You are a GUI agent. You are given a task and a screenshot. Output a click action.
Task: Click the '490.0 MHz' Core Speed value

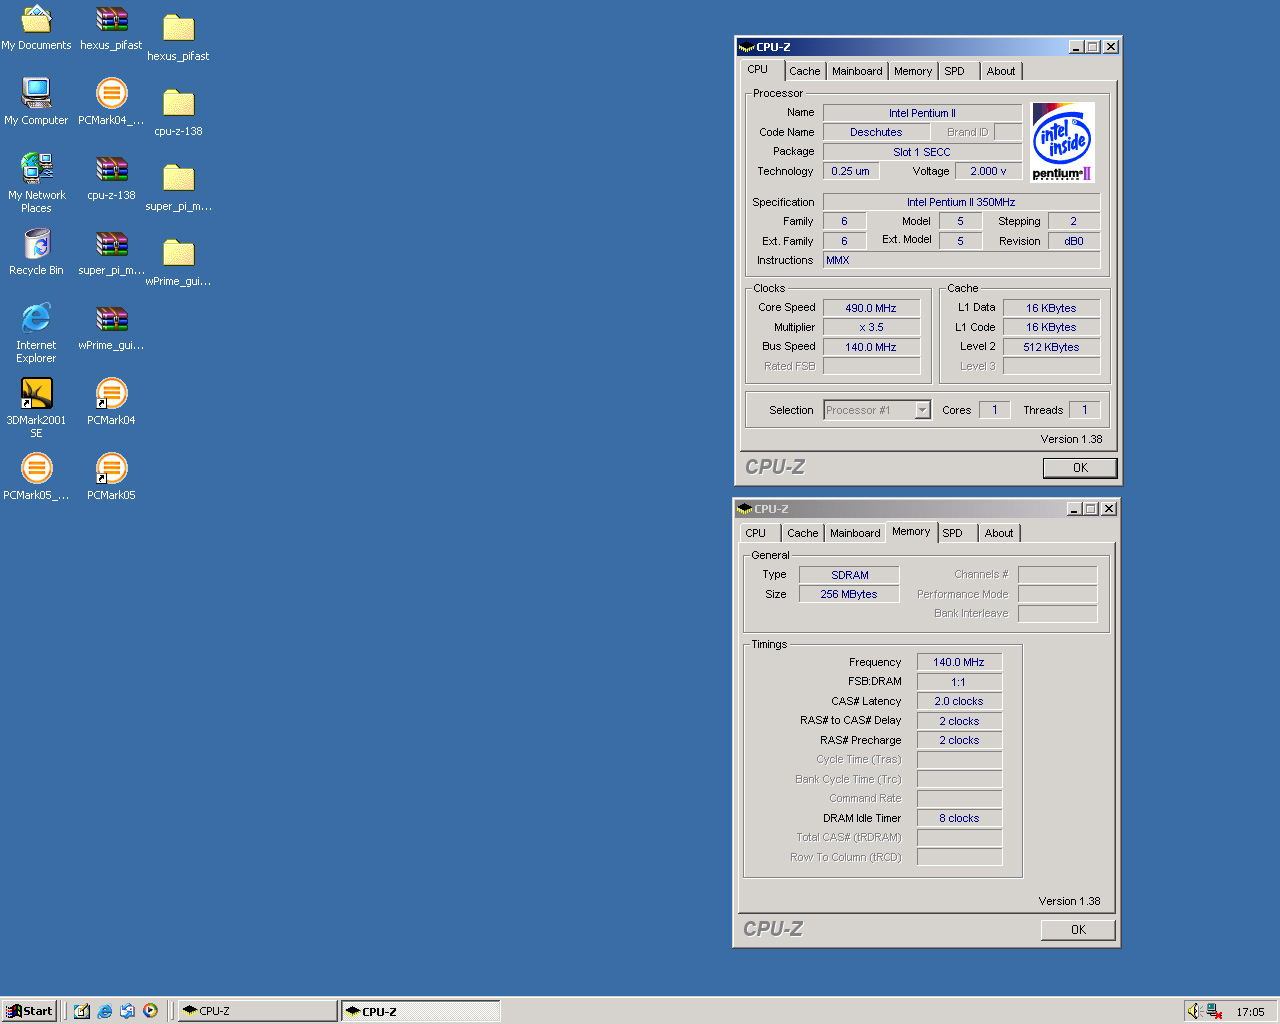tap(871, 308)
